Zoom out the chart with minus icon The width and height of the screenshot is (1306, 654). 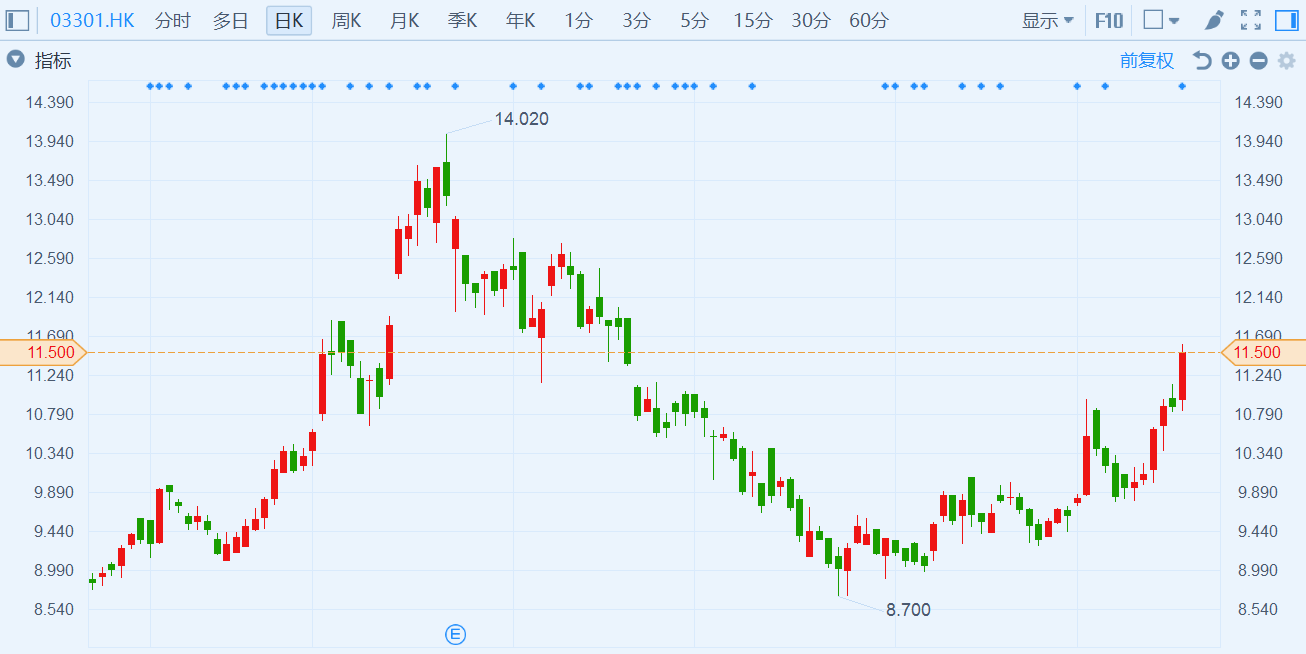1258,61
